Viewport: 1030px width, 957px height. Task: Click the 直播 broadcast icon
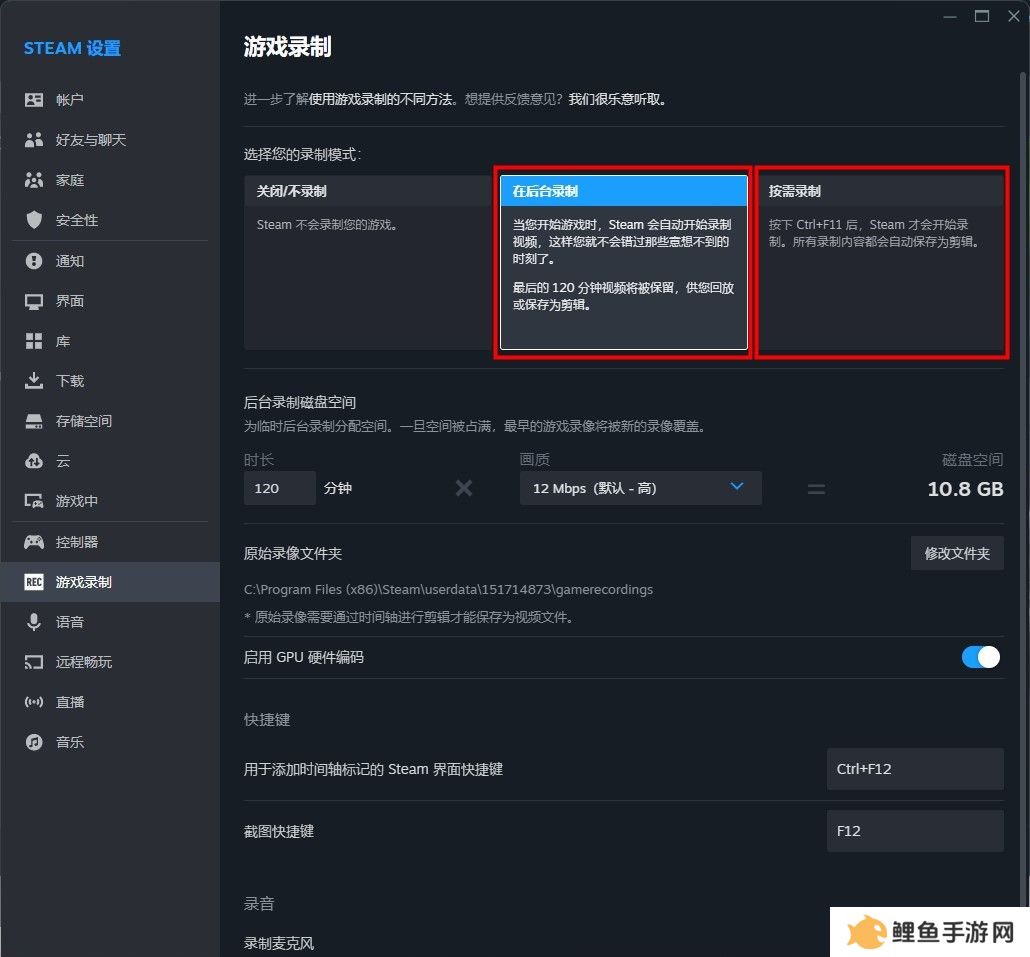34,702
